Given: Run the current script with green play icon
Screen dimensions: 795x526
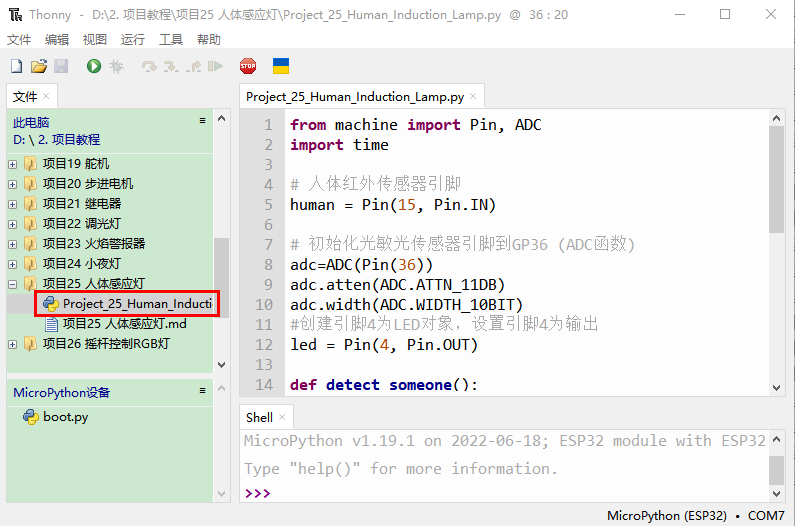Looking at the screenshot, I should click(x=94, y=66).
